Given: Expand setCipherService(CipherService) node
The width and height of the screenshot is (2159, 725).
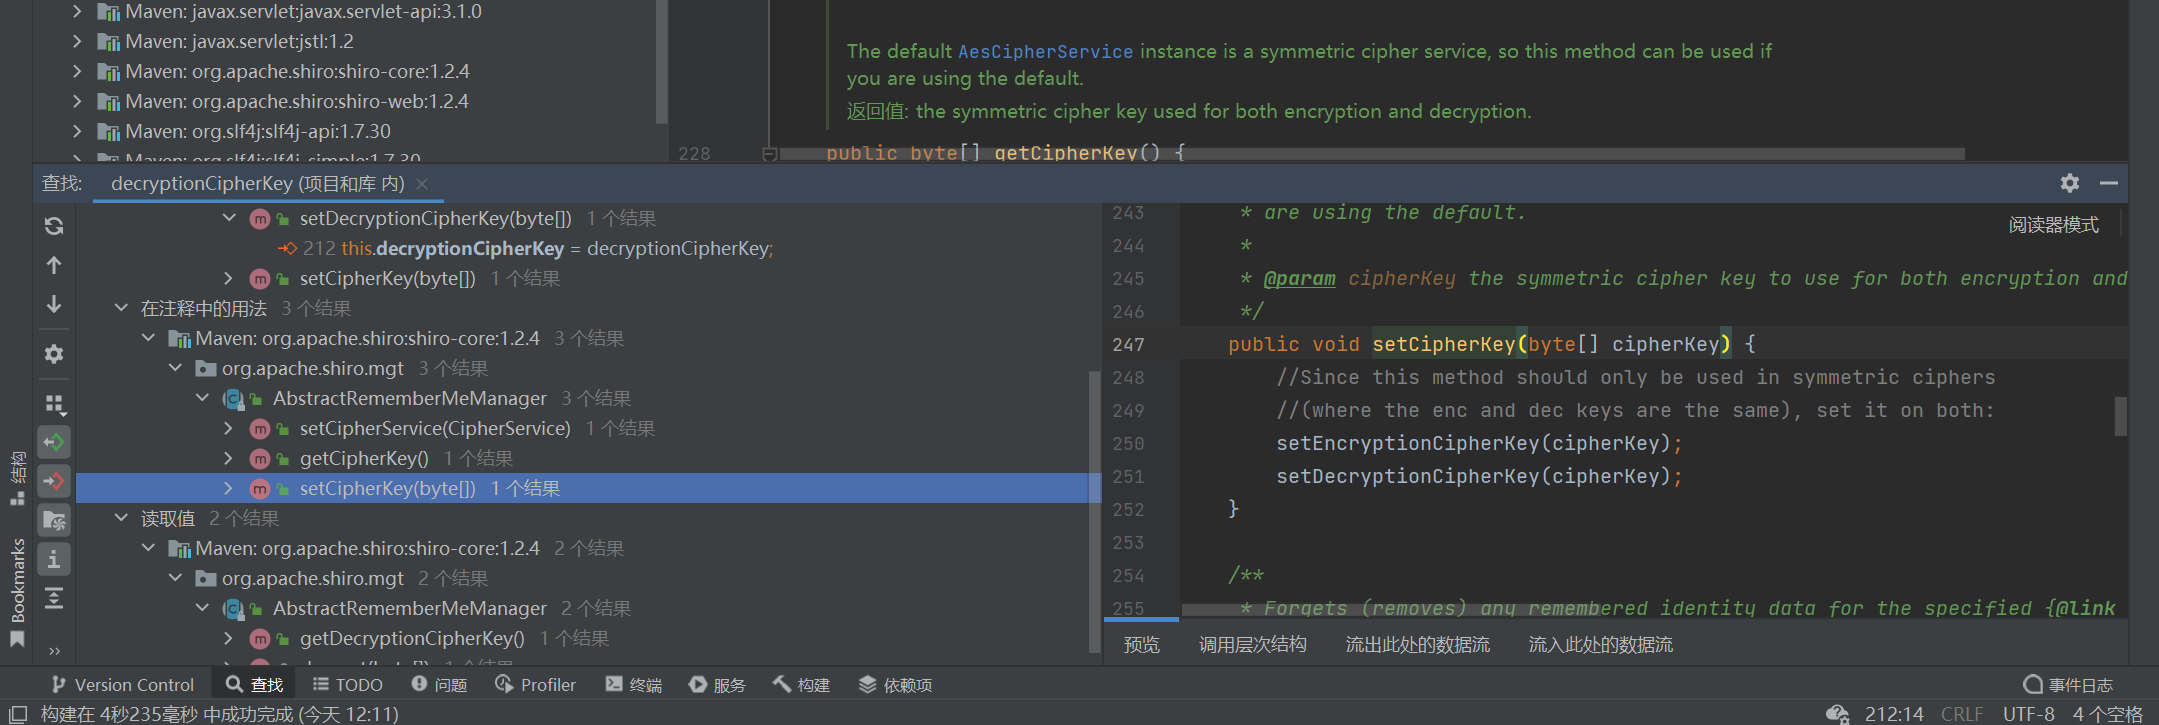Looking at the screenshot, I should [x=229, y=428].
